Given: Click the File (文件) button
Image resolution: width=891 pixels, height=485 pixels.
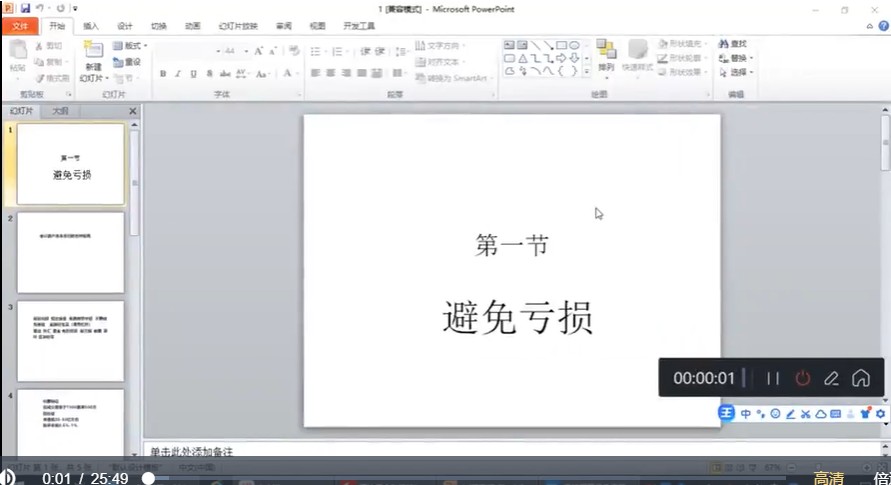Looking at the screenshot, I should pyautogui.click(x=21, y=26).
